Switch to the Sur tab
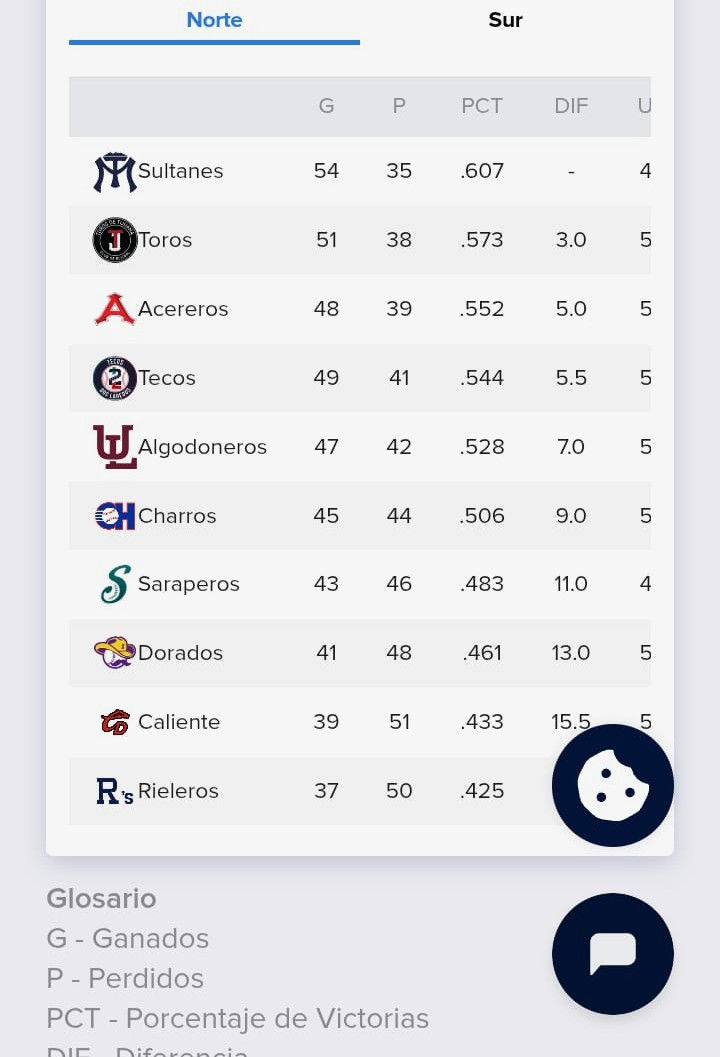This screenshot has width=720, height=1057. 506,20
